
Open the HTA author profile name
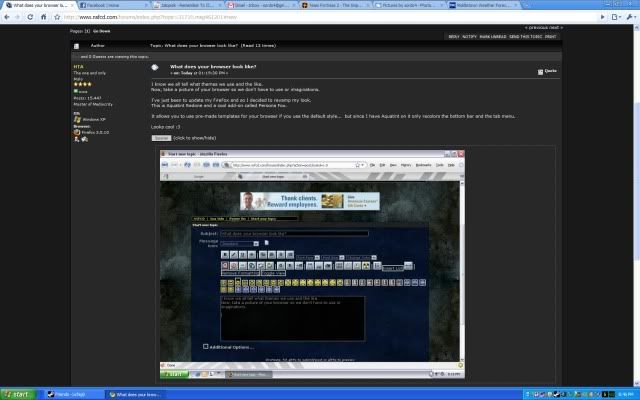pos(78,67)
